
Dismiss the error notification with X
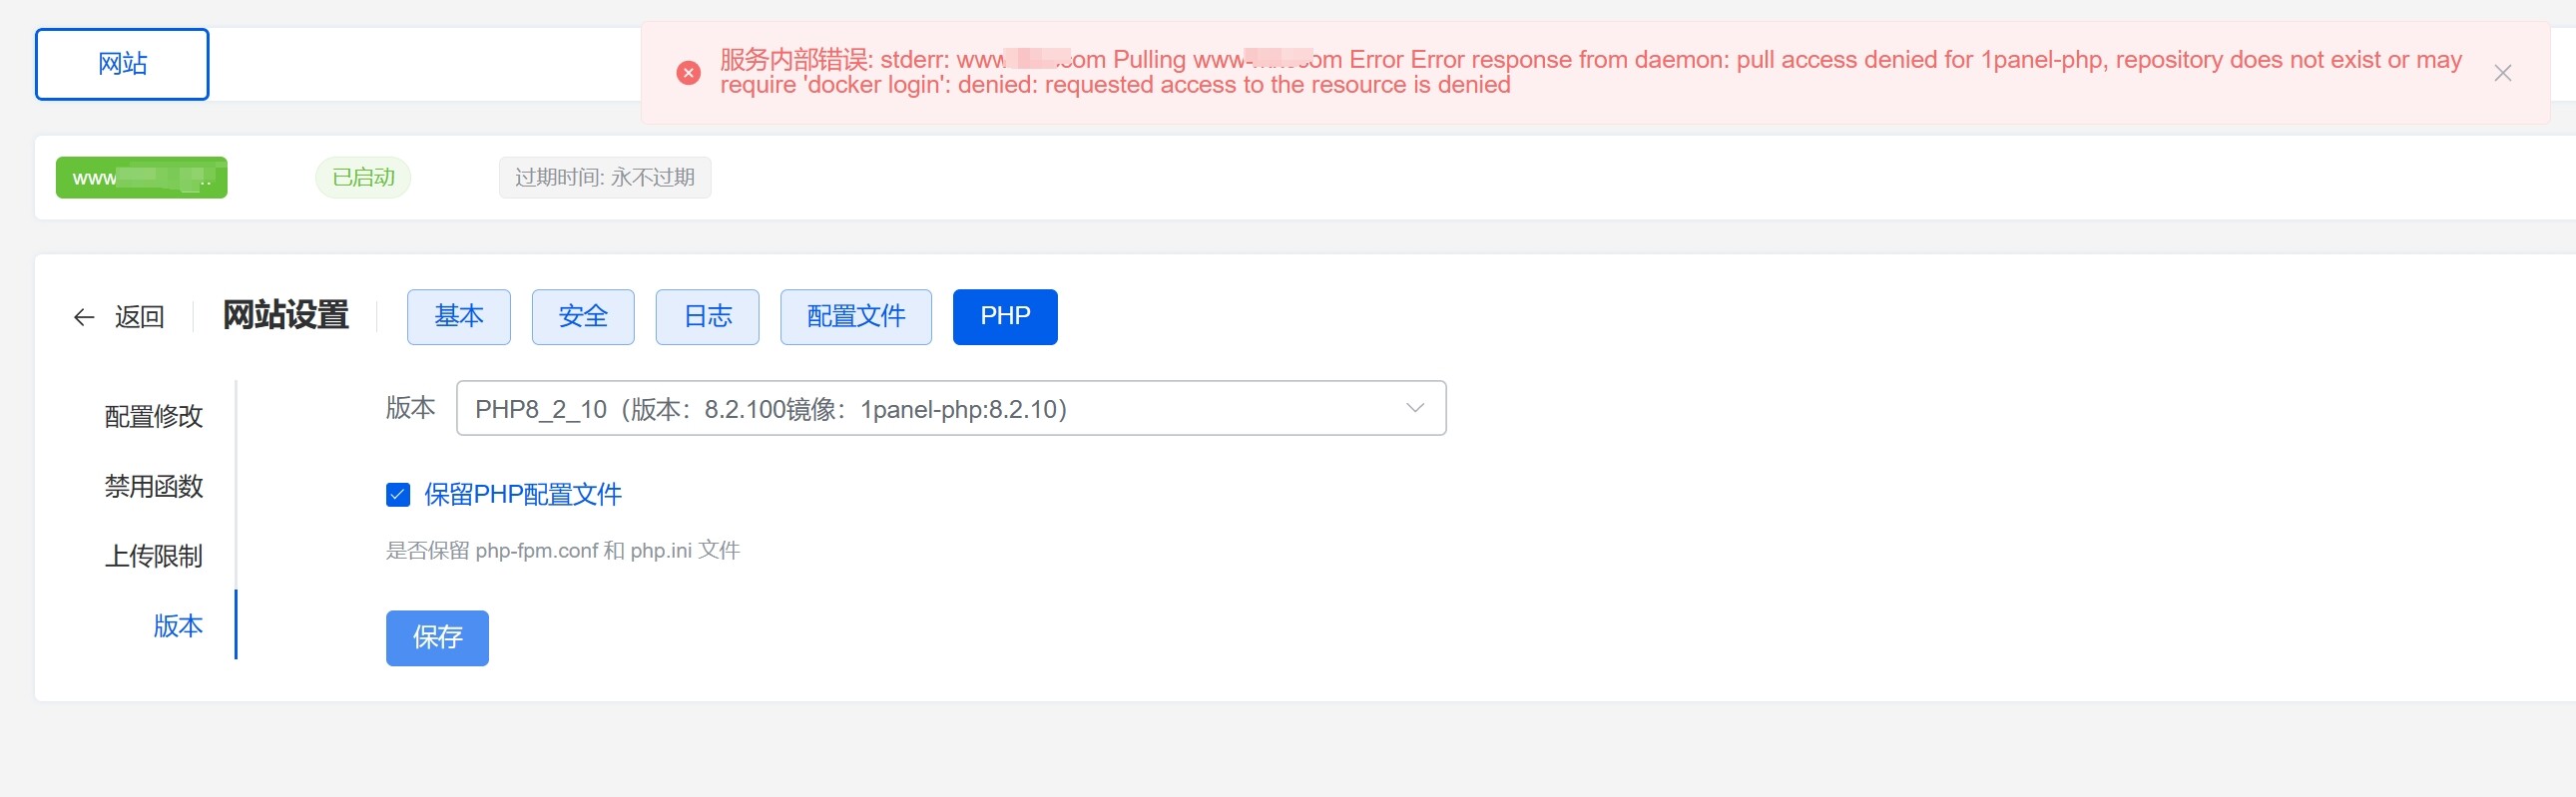(x=2502, y=73)
